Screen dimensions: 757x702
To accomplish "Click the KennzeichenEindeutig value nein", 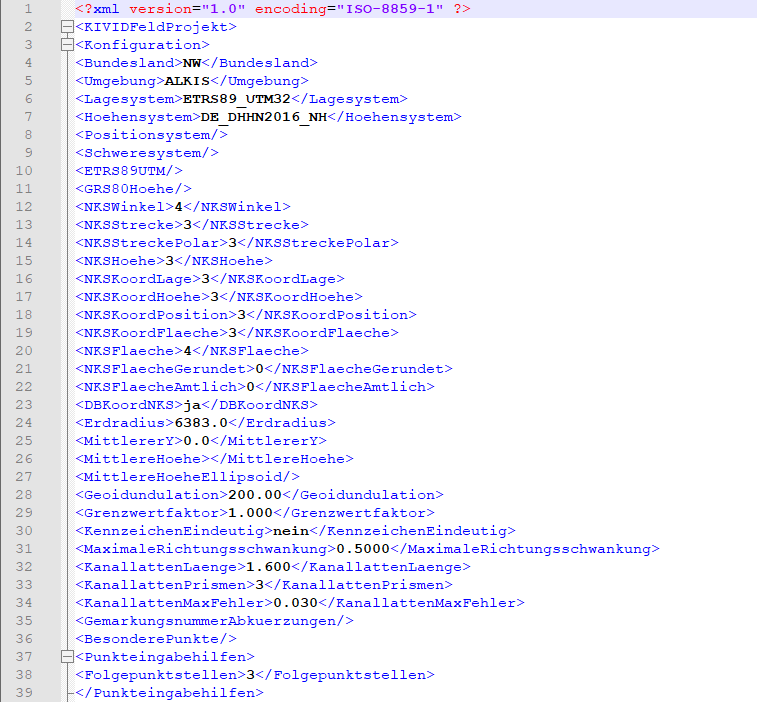I will [x=290, y=531].
